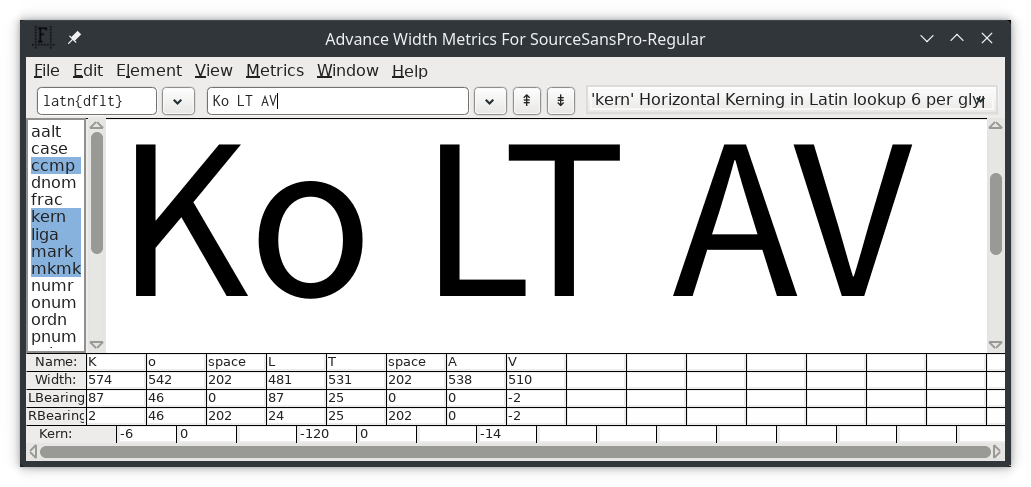The image size is (1031, 487).
Task: Open the Edit menu
Action: click(87, 70)
